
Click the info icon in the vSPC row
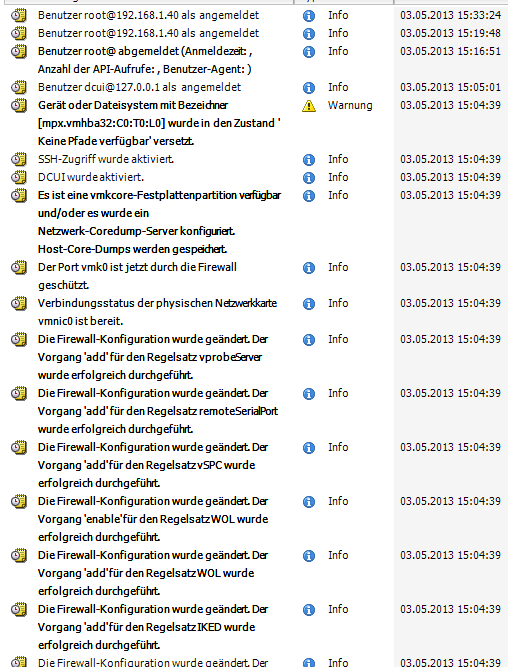[309, 448]
